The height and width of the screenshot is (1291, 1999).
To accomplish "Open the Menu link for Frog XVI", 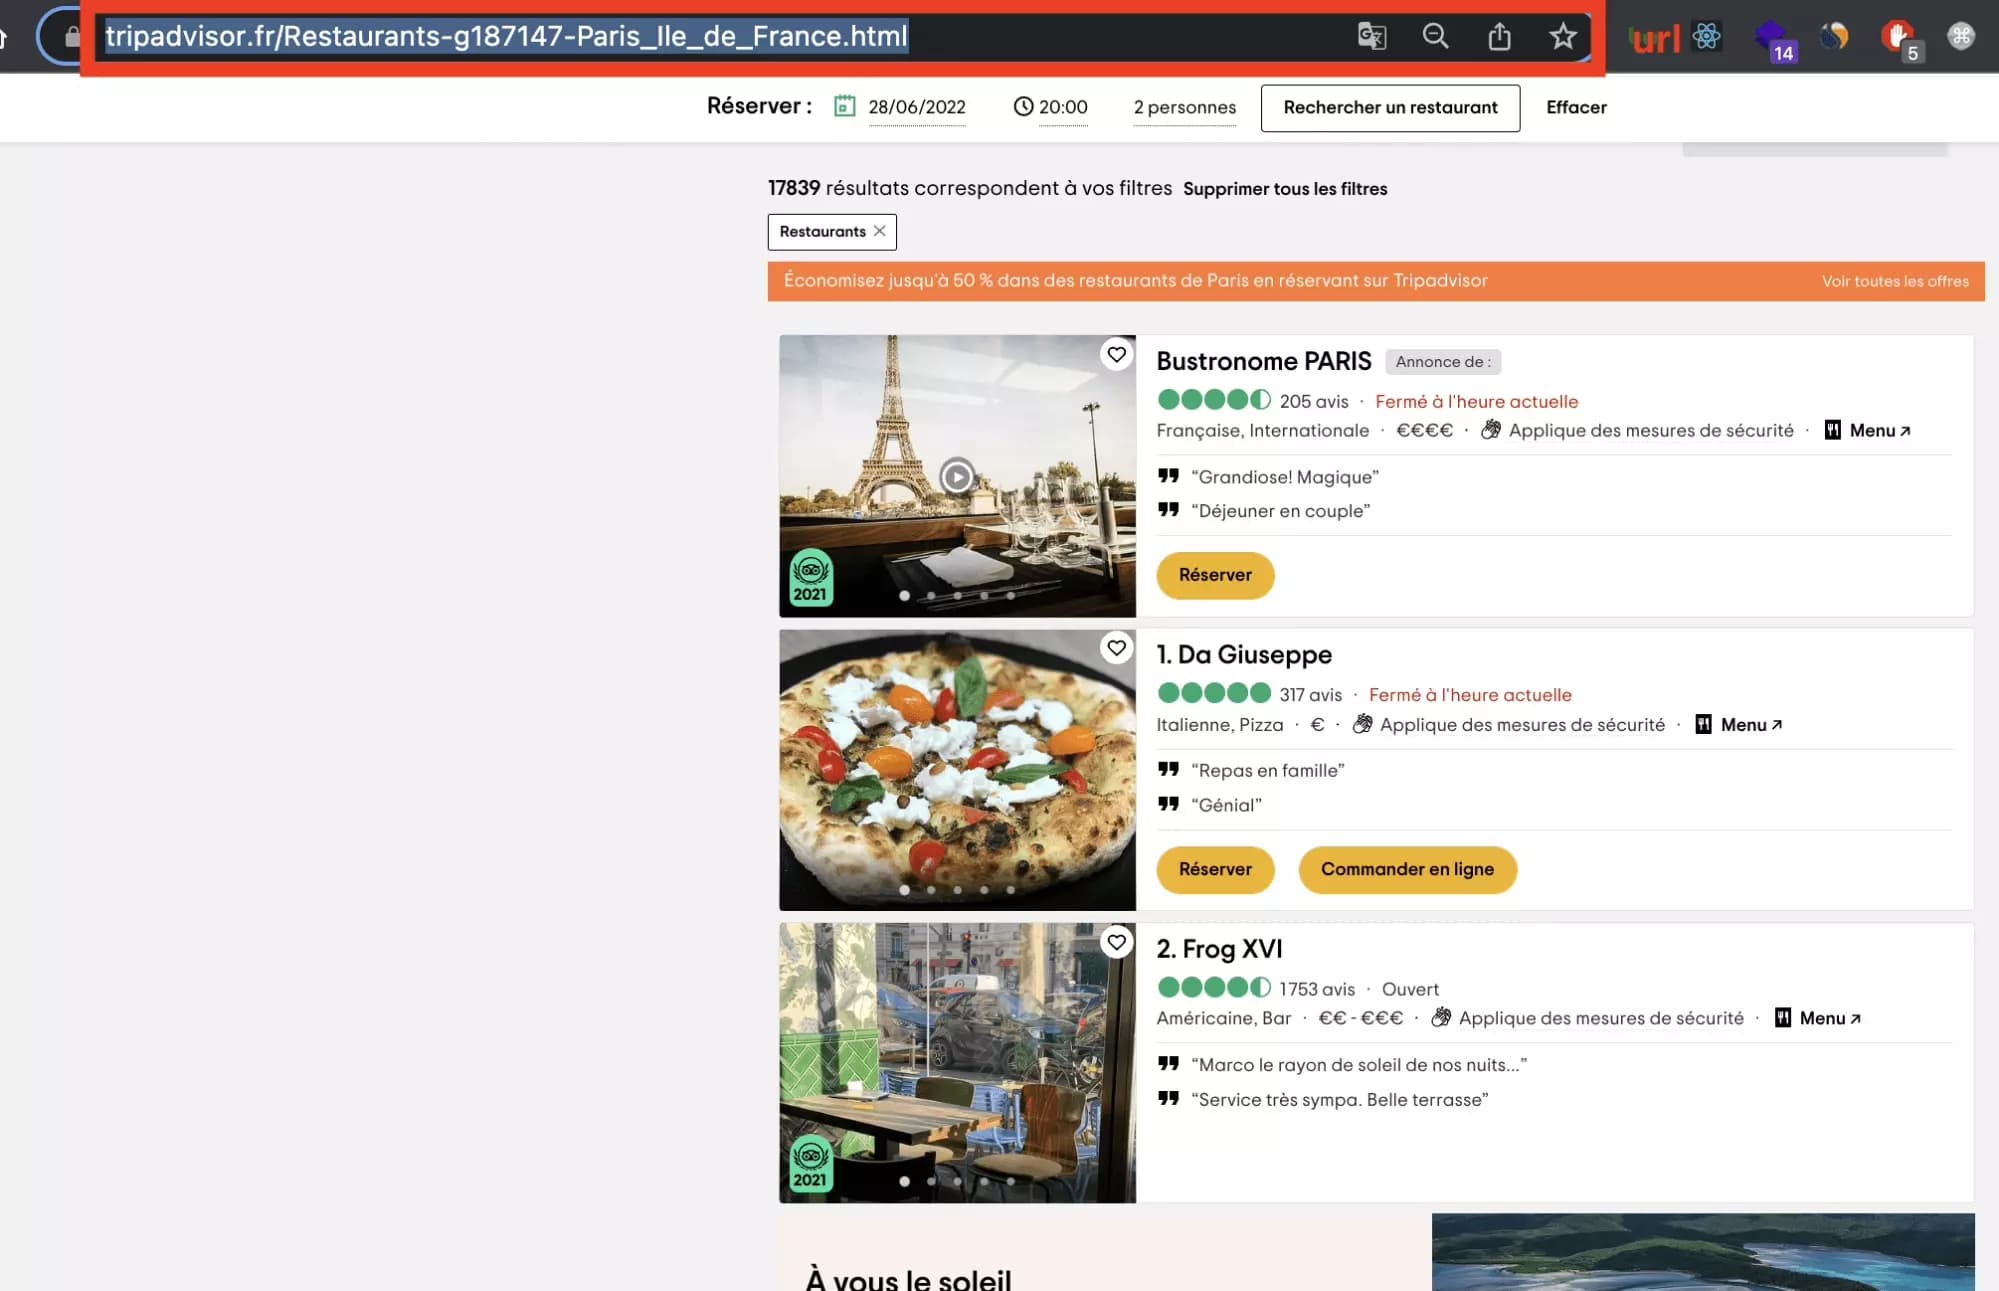I will [x=1830, y=1018].
